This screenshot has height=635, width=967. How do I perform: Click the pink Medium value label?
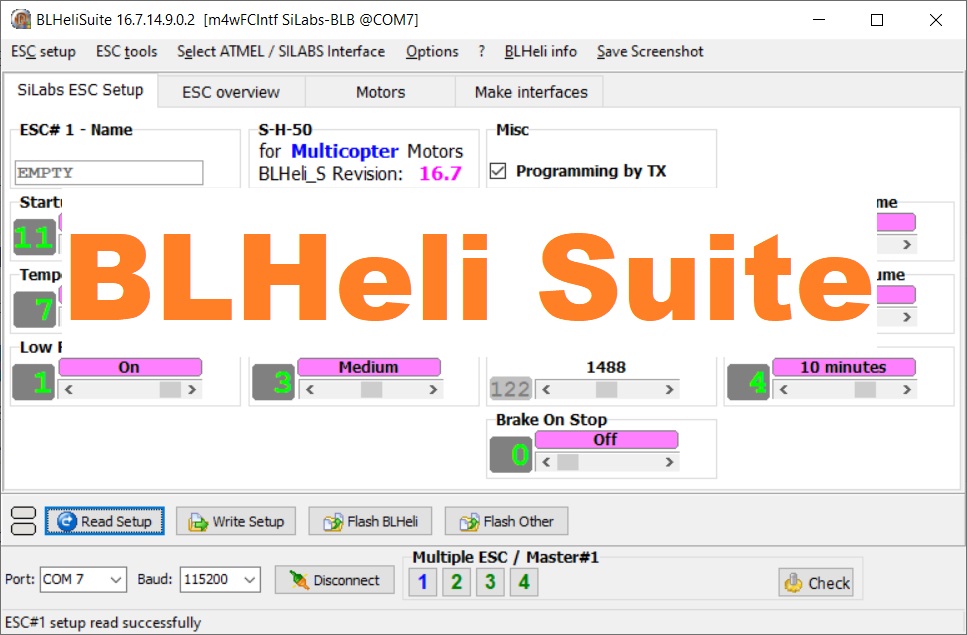(369, 367)
